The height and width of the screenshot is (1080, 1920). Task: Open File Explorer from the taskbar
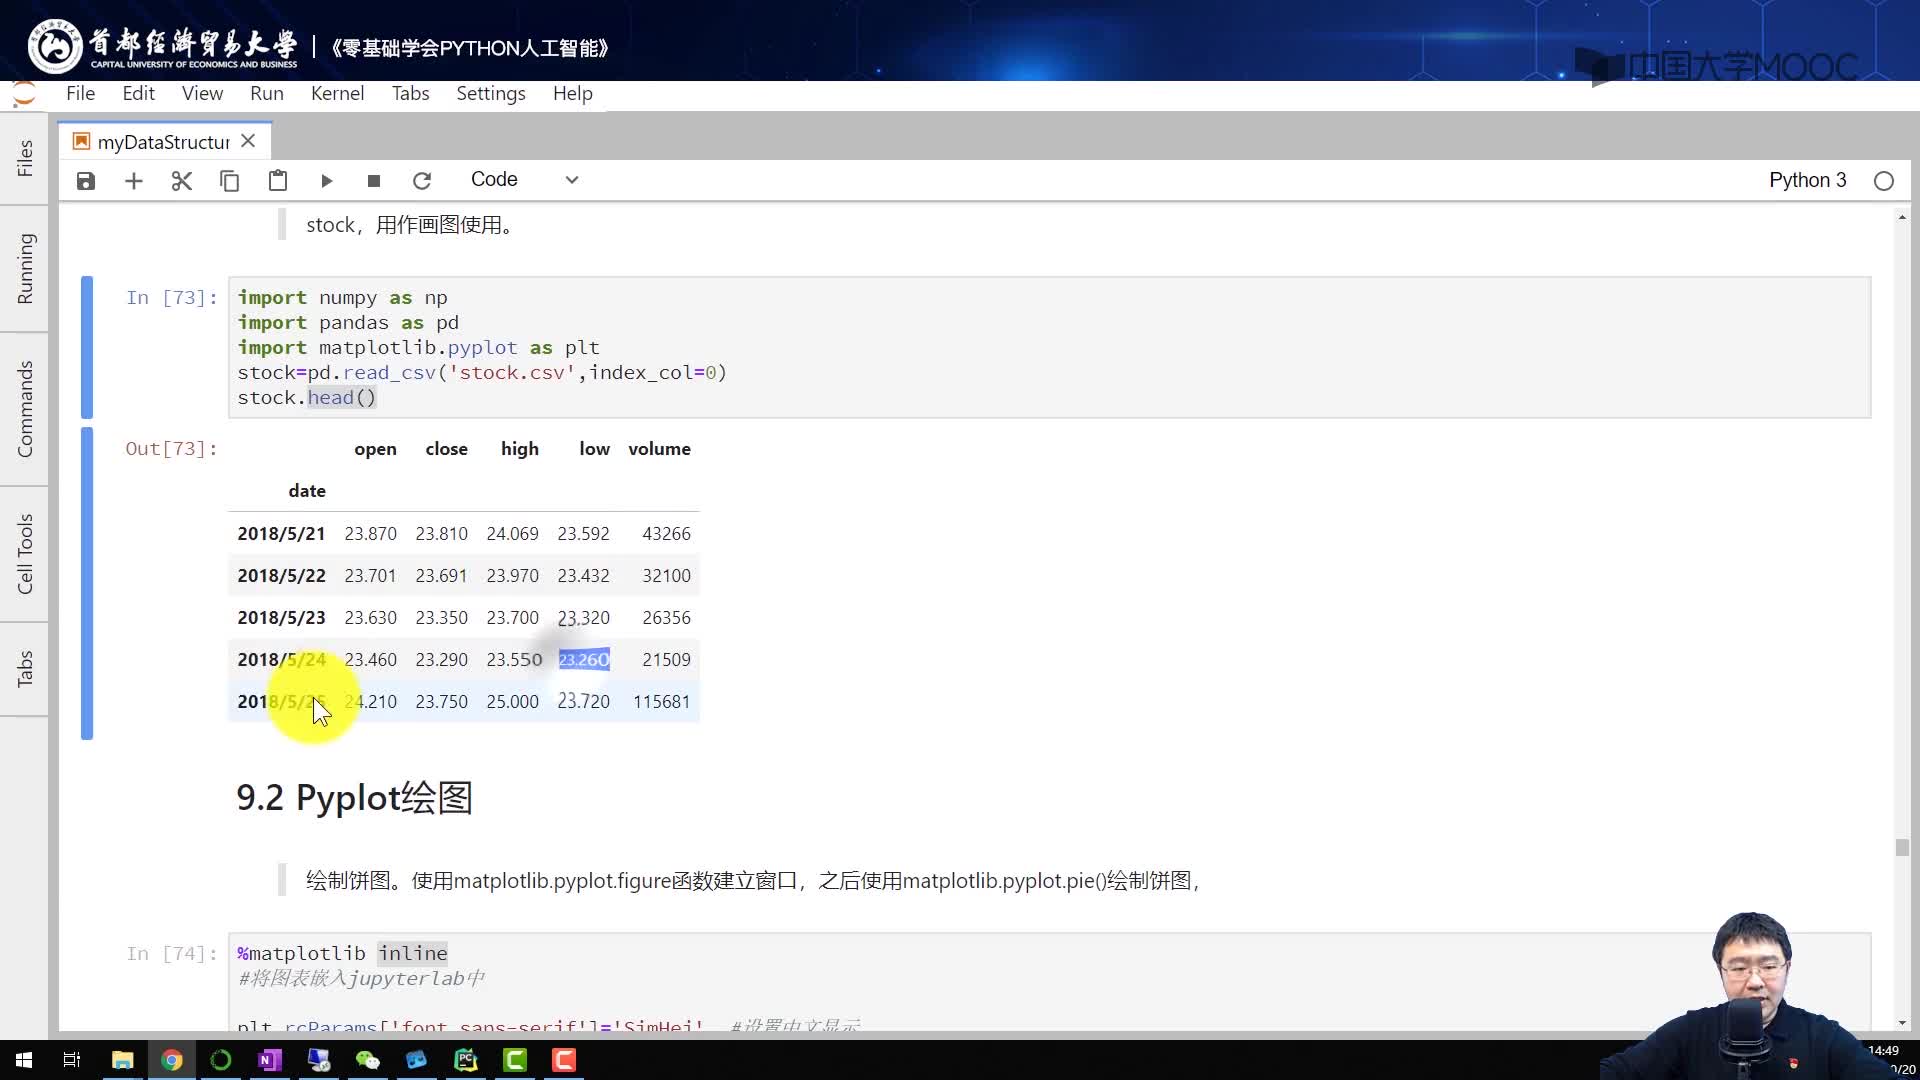point(122,1060)
